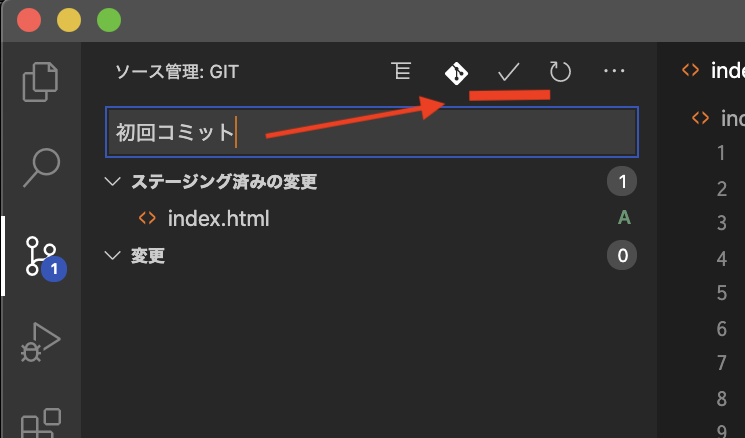Switch to the index.html editor tab

713,71
